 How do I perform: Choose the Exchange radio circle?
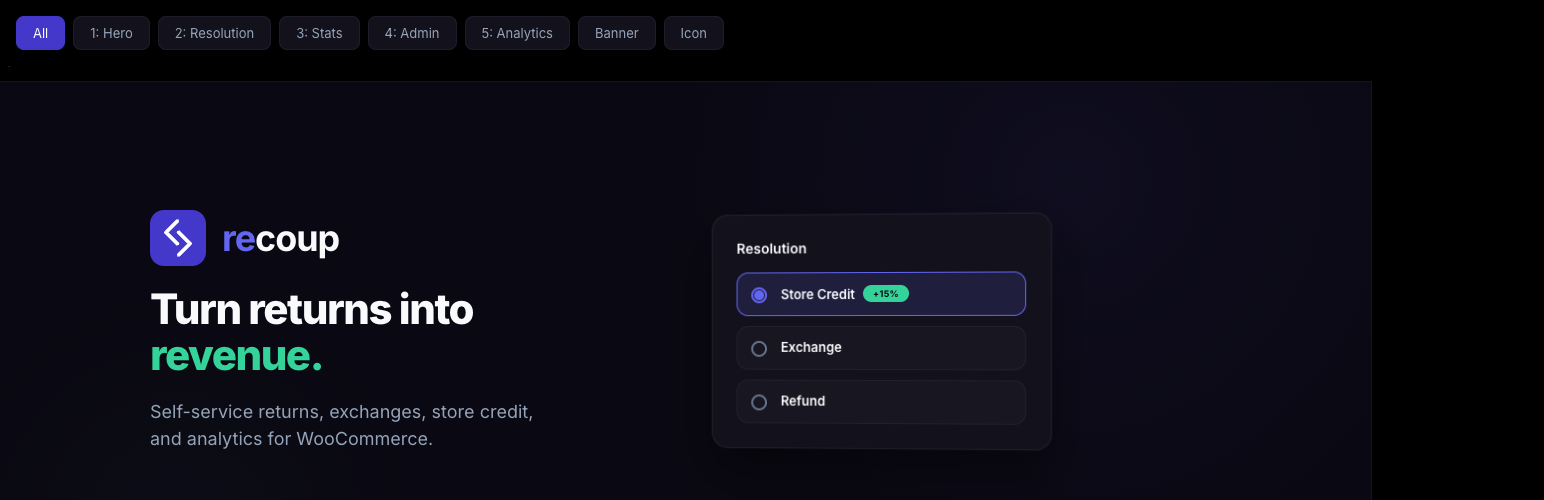tap(759, 348)
